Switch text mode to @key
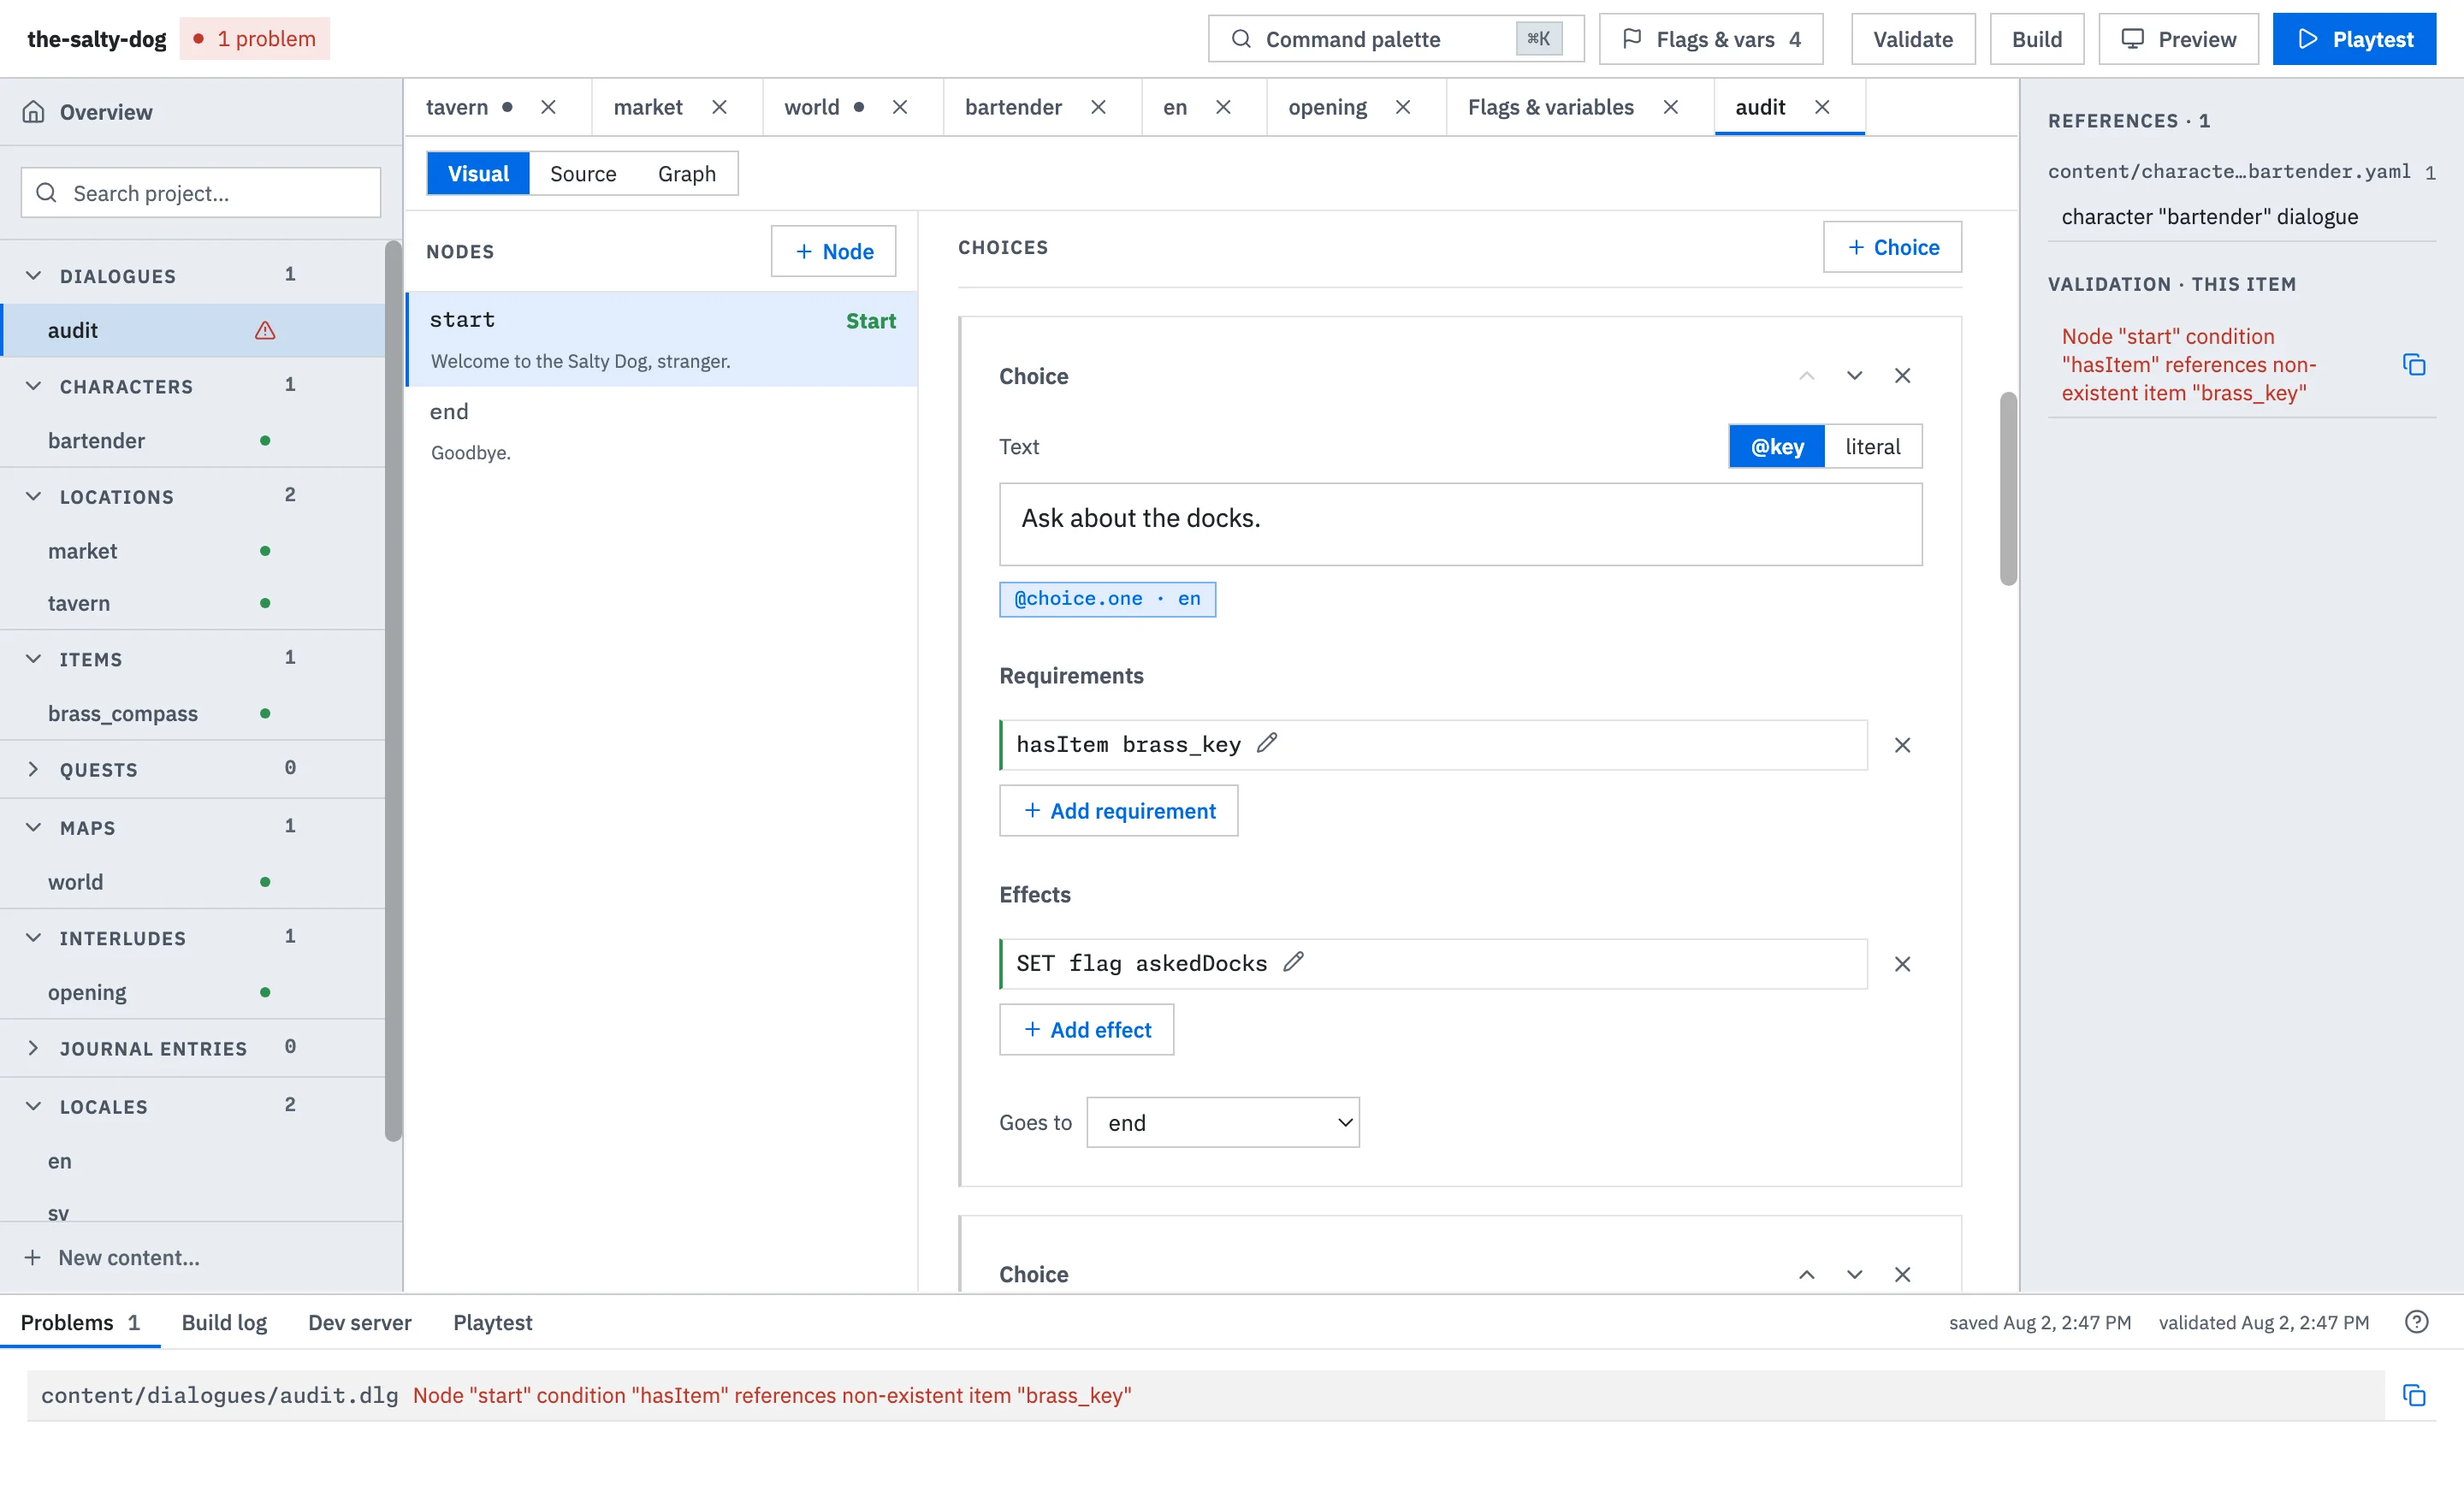 click(x=1777, y=446)
